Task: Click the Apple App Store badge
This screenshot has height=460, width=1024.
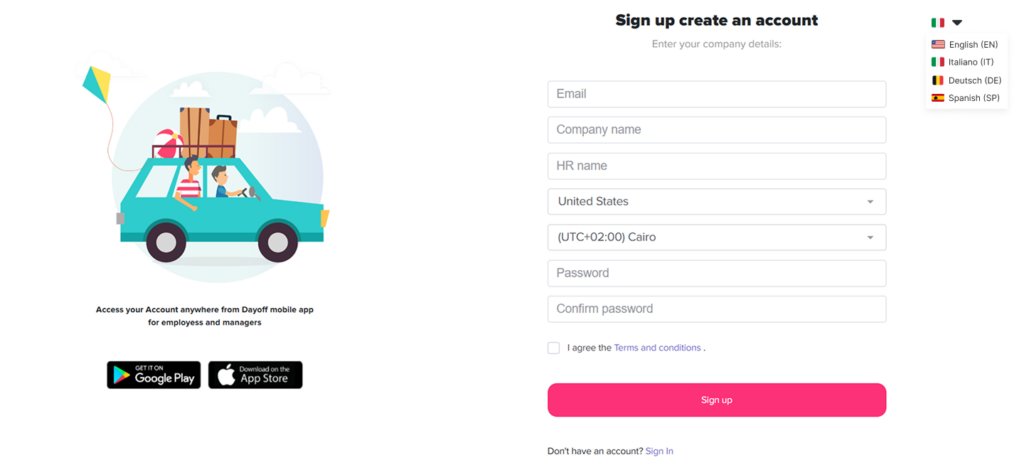Action: [255, 375]
